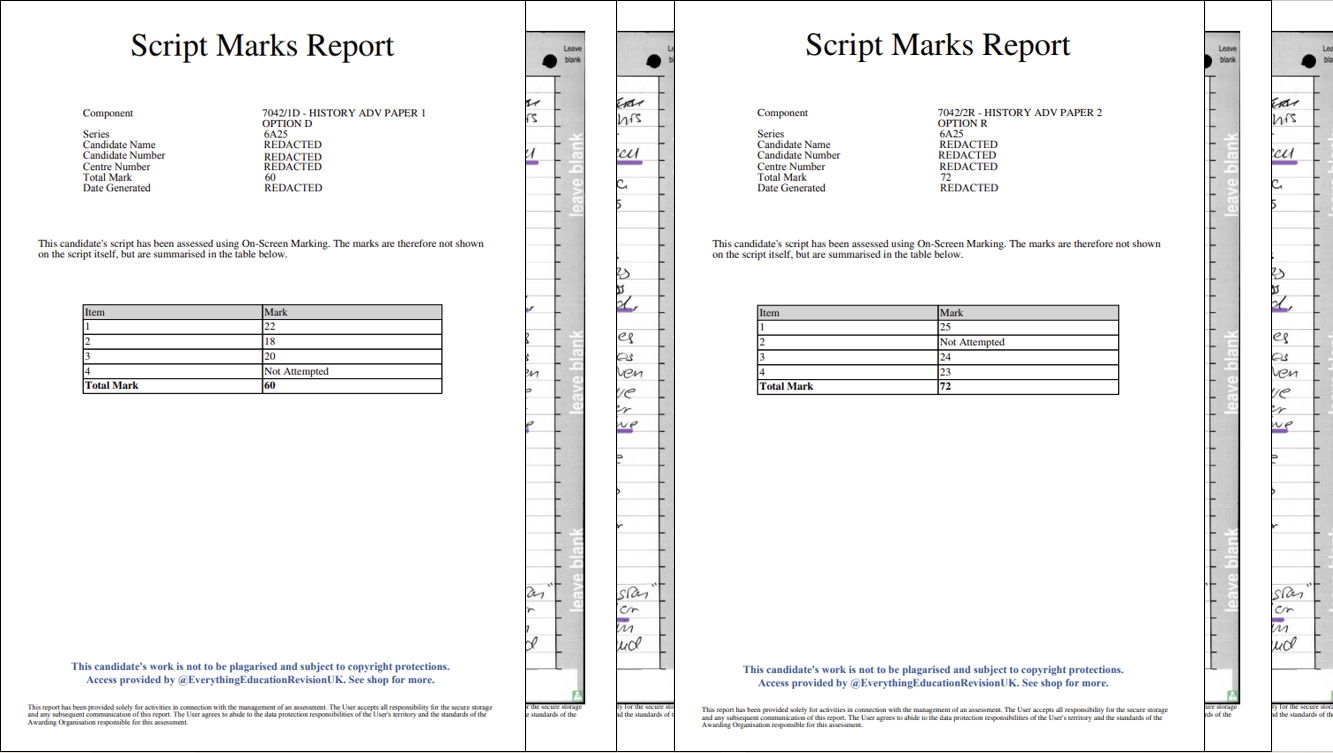Select "Not Attempted" in Paper 1 marks table

click(296, 372)
